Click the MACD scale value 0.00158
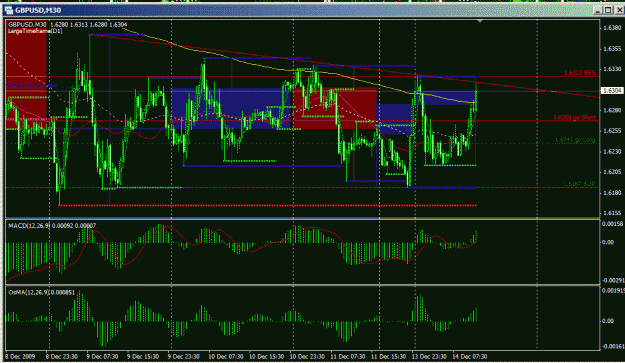The image size is (625, 363). 612,224
